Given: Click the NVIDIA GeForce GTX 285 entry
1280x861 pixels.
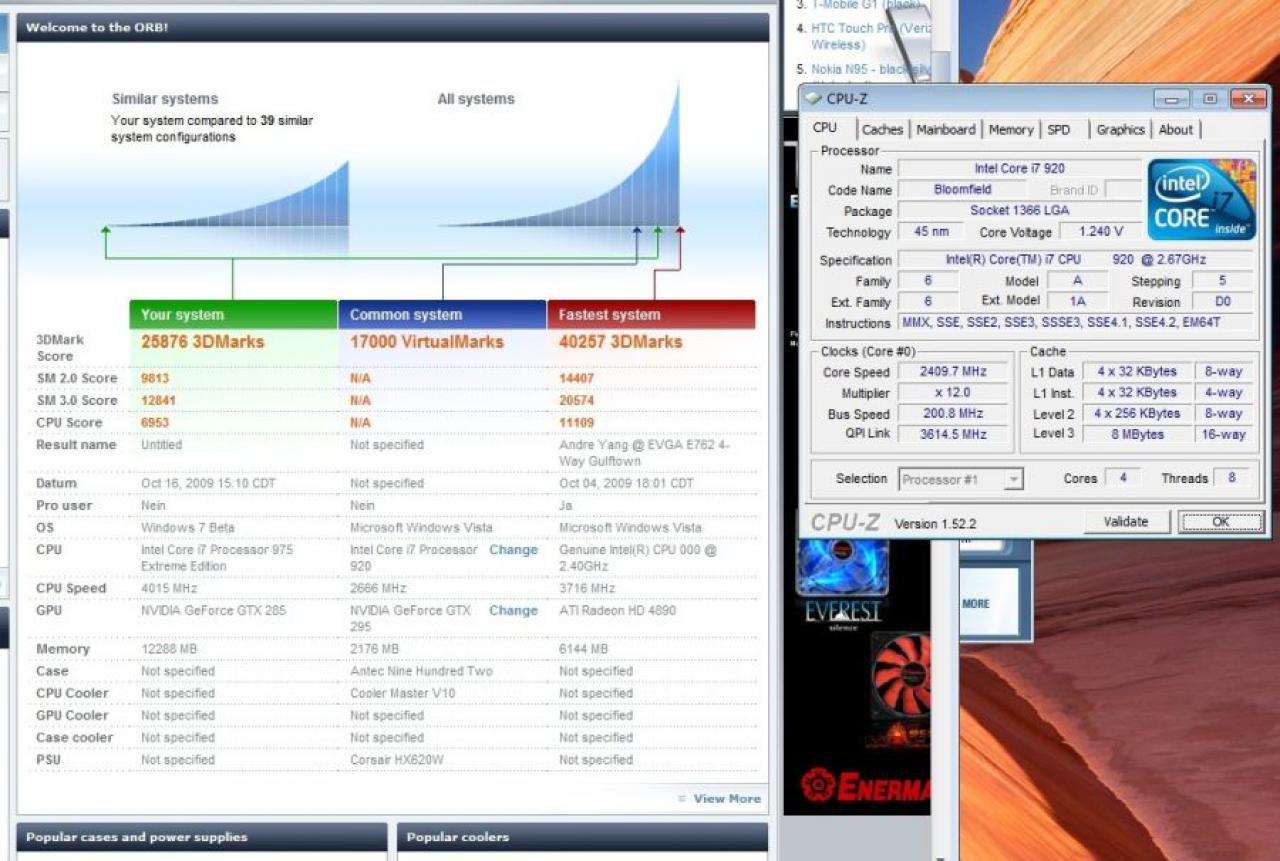Looking at the screenshot, I should point(213,610).
